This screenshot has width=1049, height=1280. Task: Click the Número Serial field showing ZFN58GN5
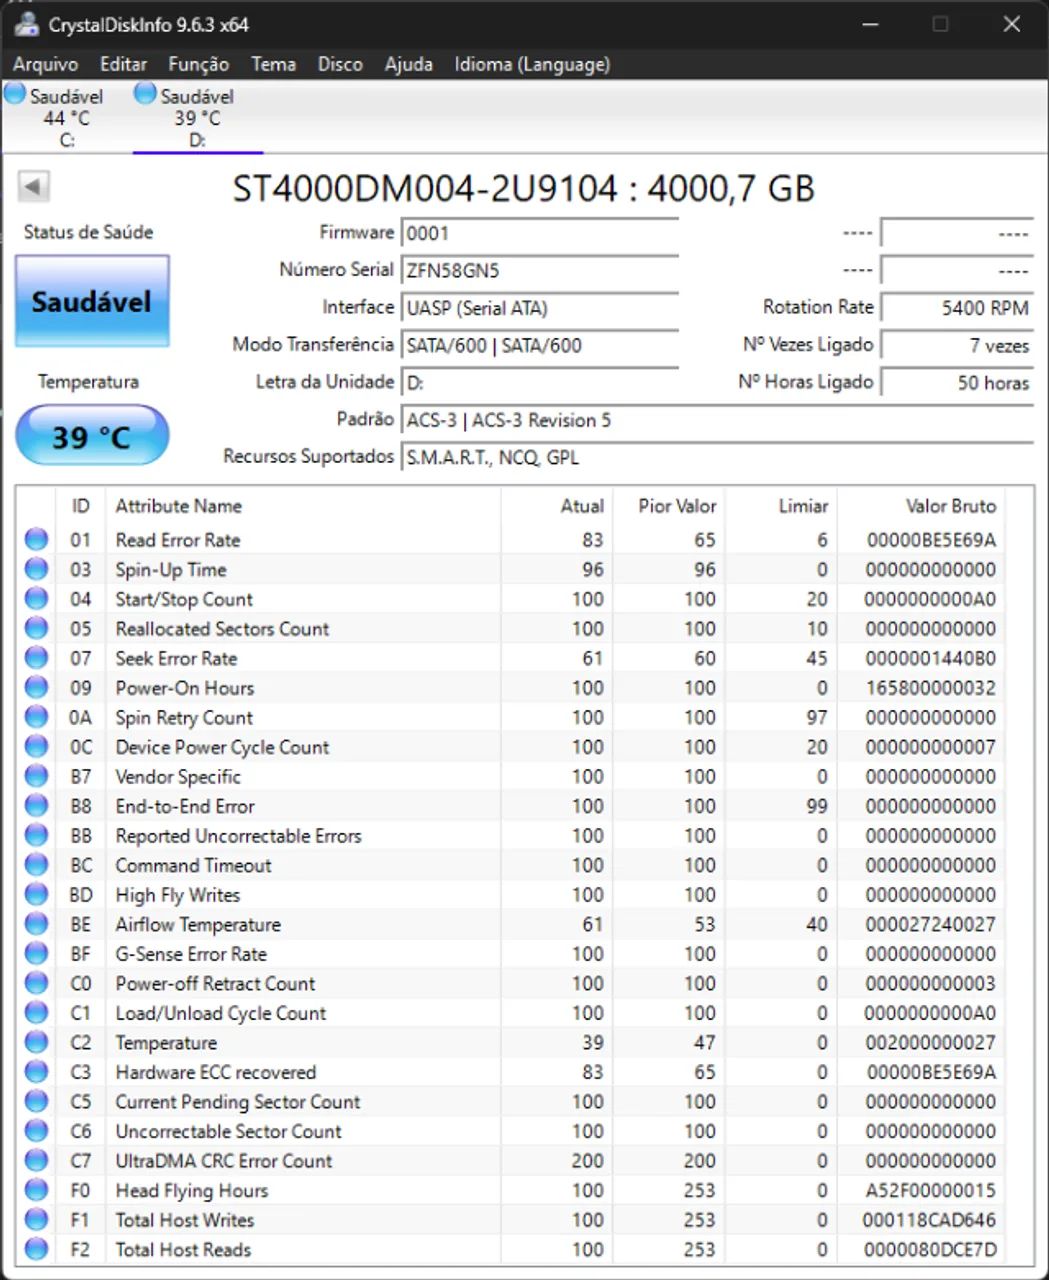(x=538, y=270)
